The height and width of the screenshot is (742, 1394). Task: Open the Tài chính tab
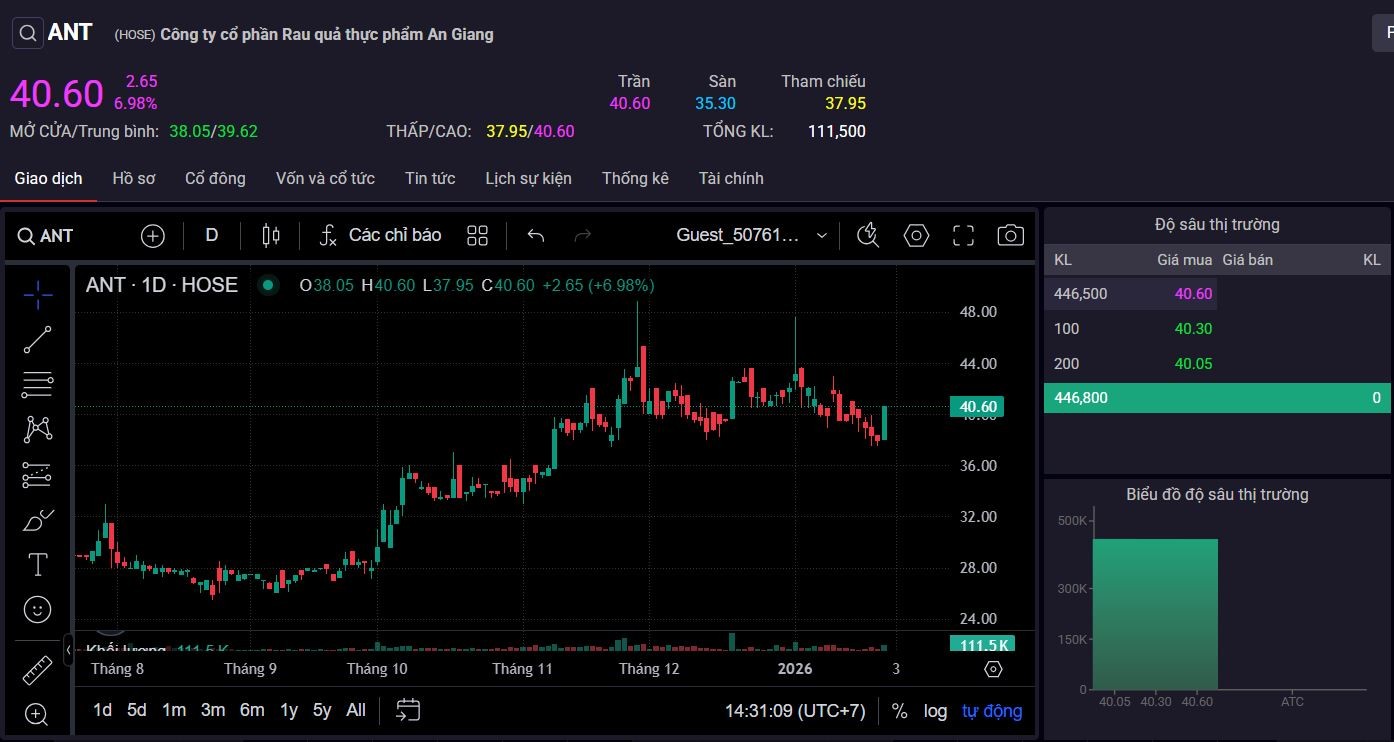pyautogui.click(x=731, y=178)
